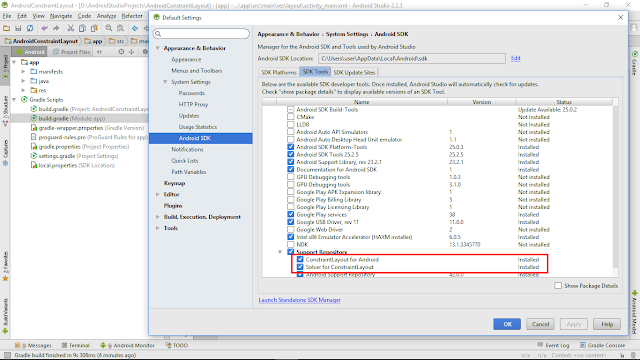The image size is (640, 360).
Task: Expand the Tools settings group
Action: (158, 228)
